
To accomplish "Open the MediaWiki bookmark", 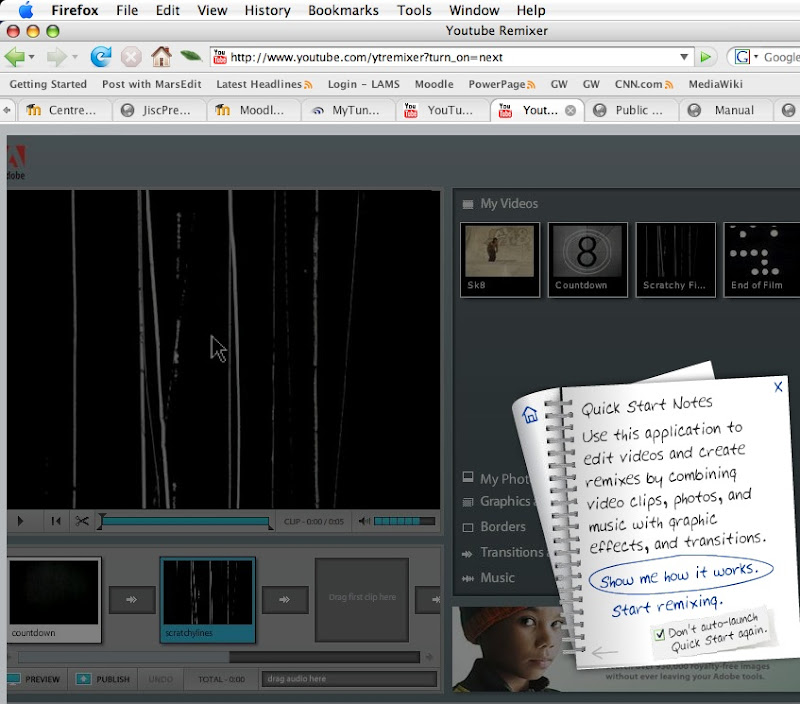I will click(x=715, y=84).
